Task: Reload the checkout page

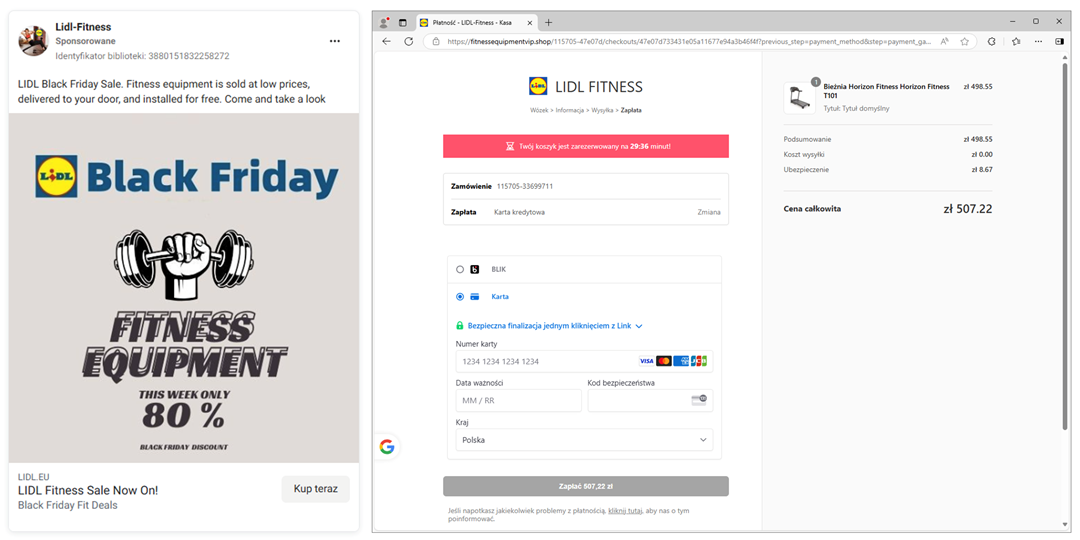Action: [x=408, y=41]
